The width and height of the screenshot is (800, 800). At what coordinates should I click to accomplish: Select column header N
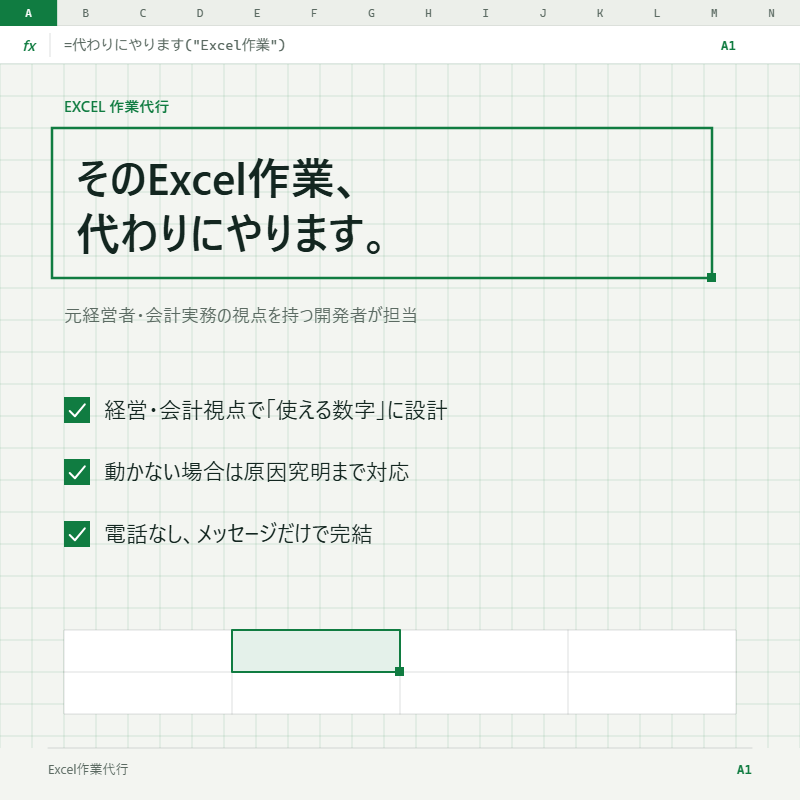[771, 13]
